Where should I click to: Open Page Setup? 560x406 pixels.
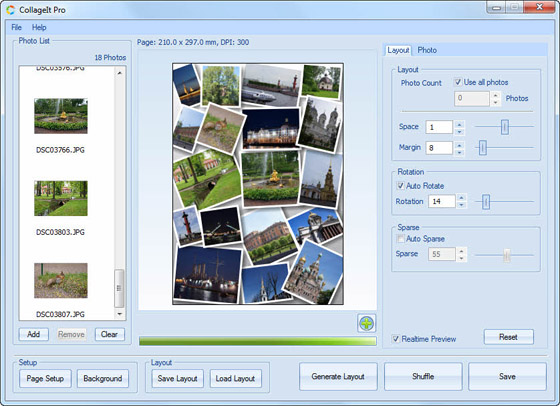tap(45, 378)
